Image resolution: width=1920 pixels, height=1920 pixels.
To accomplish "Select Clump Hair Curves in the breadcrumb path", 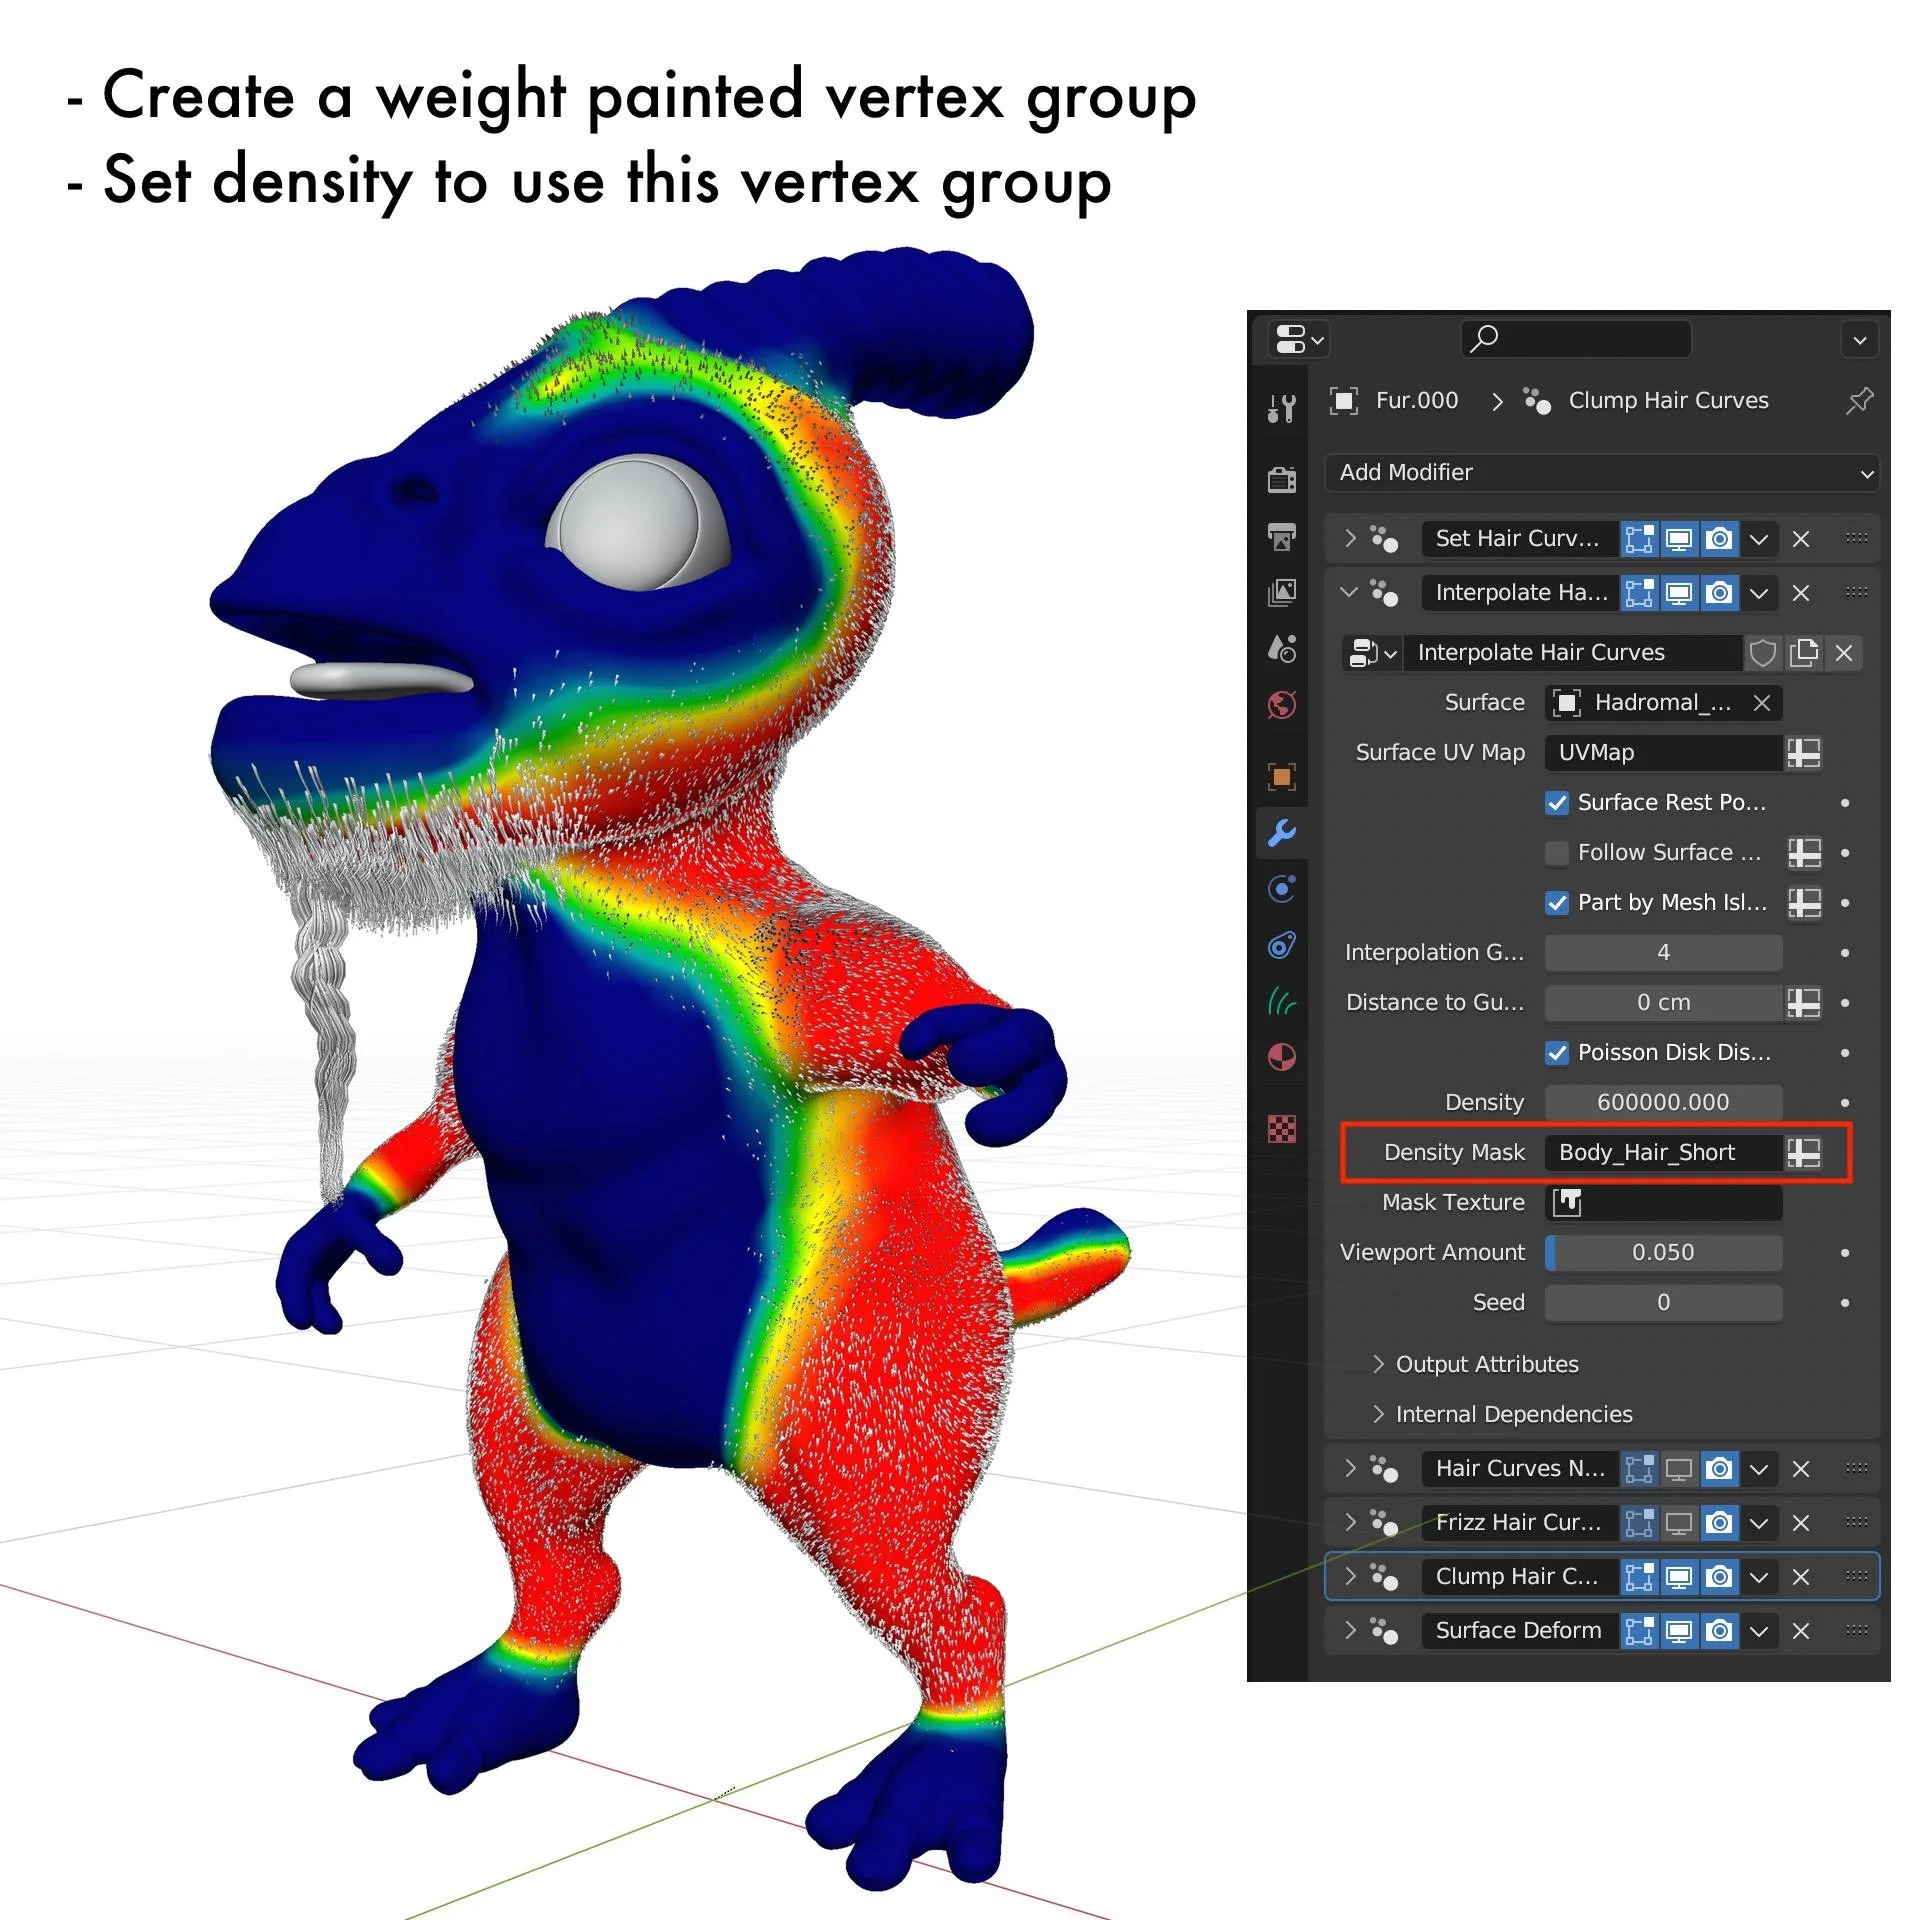I will click(1666, 400).
